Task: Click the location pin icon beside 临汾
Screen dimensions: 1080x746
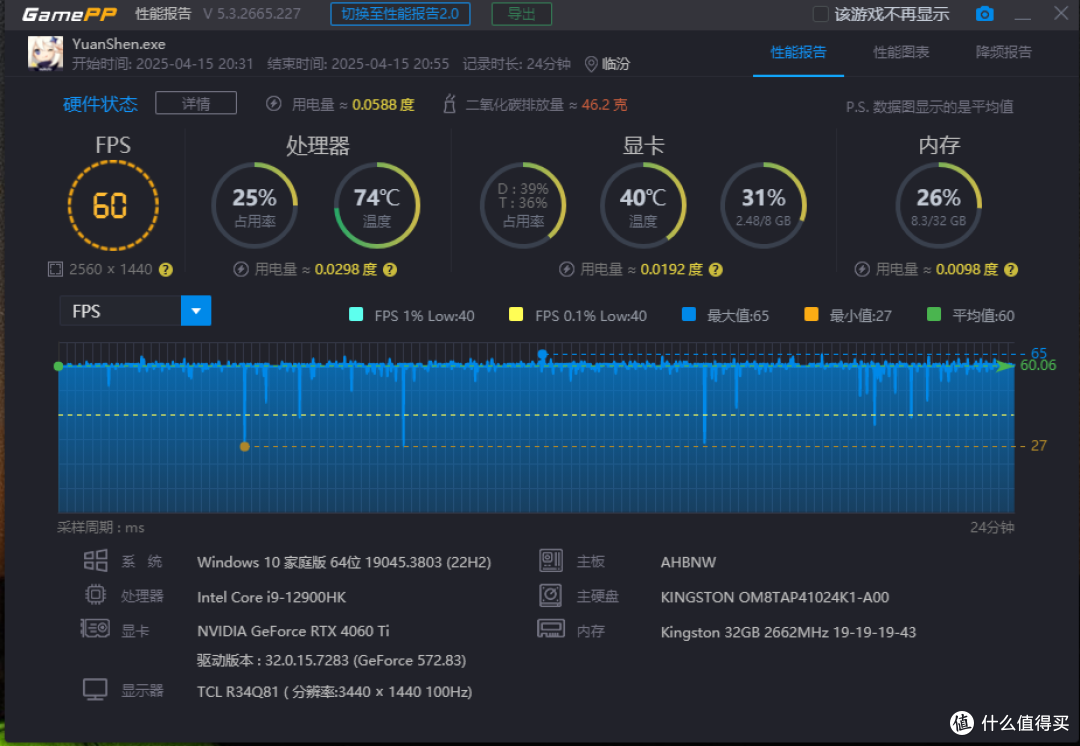Action: 591,64
